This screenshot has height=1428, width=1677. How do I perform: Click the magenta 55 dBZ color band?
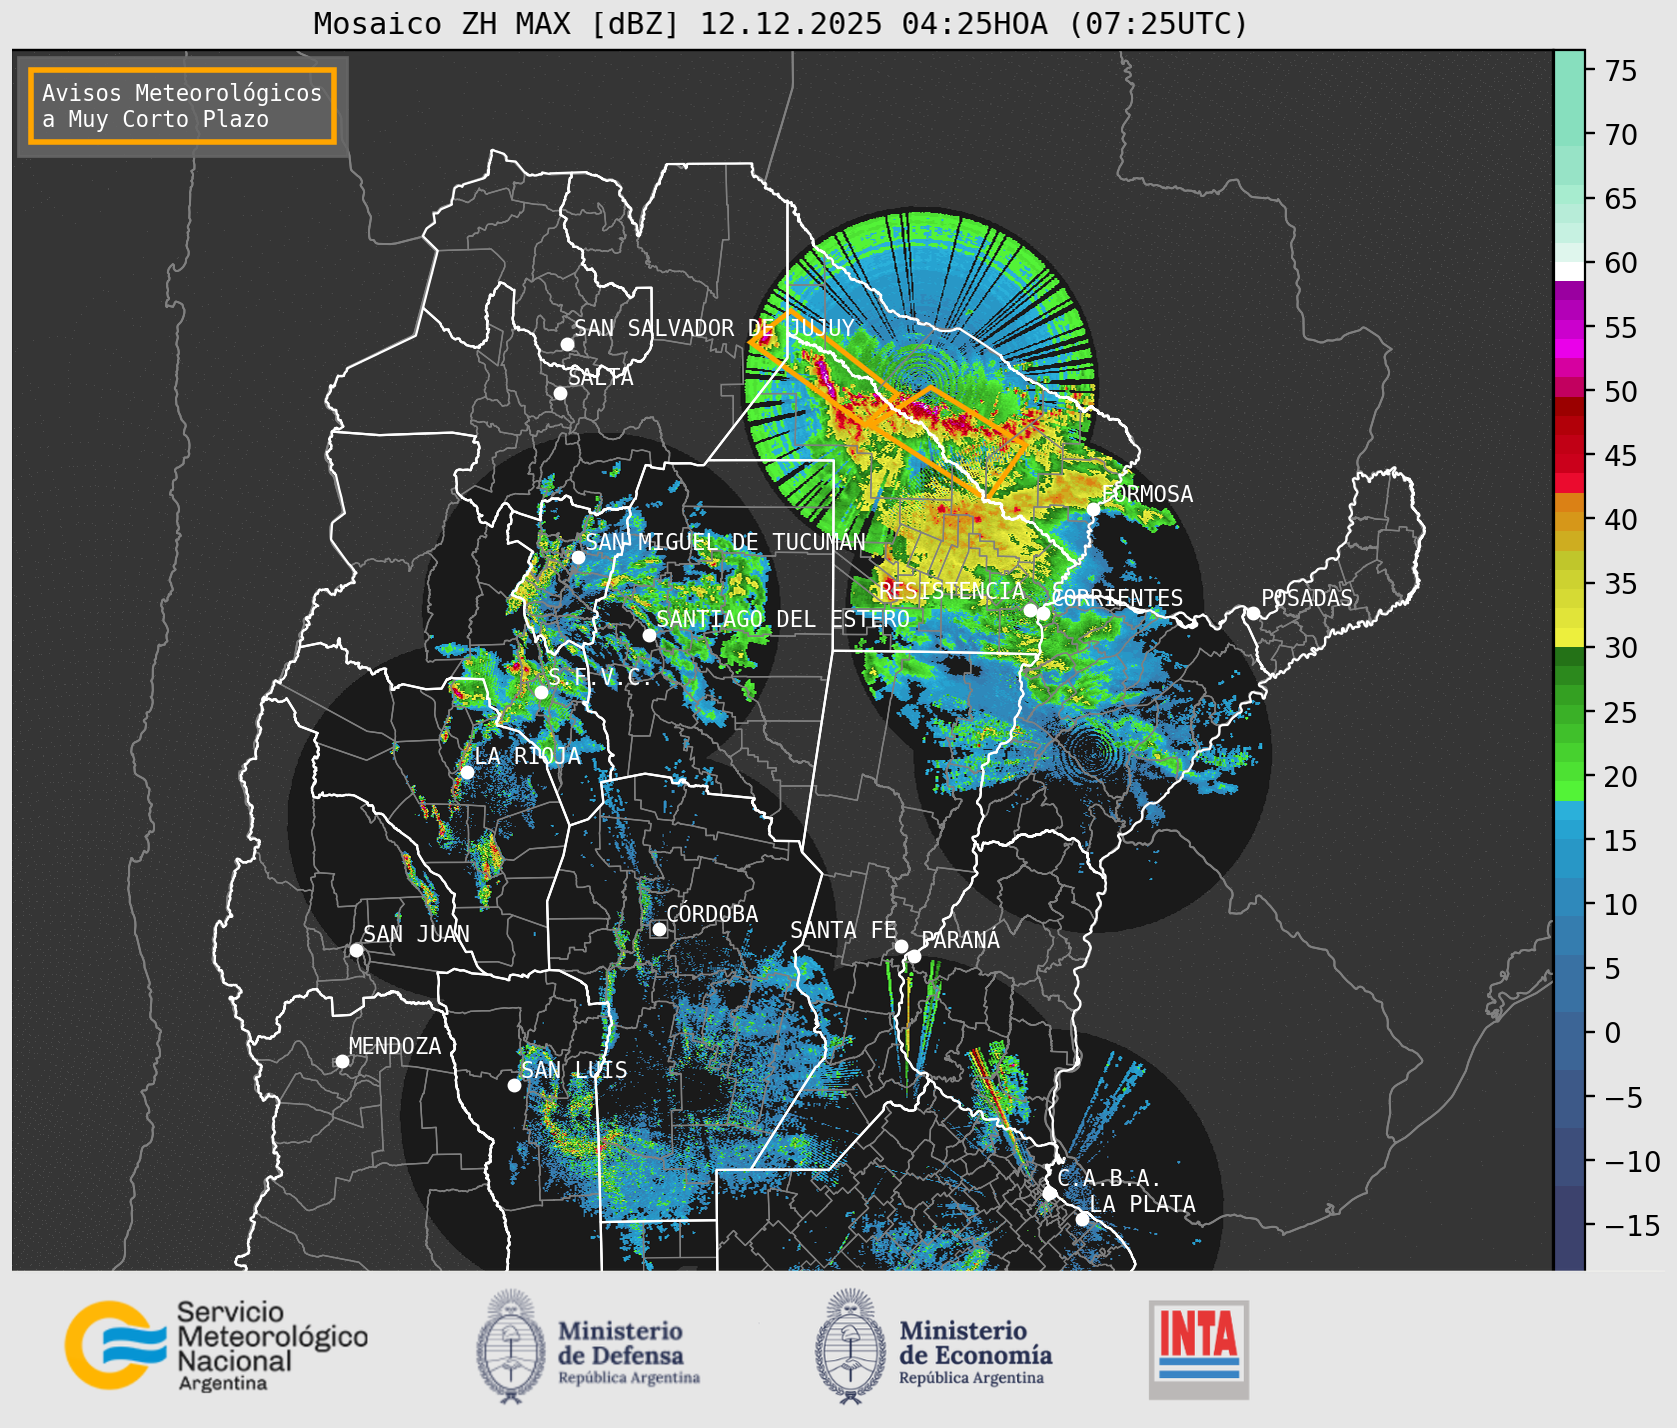click(x=1569, y=328)
